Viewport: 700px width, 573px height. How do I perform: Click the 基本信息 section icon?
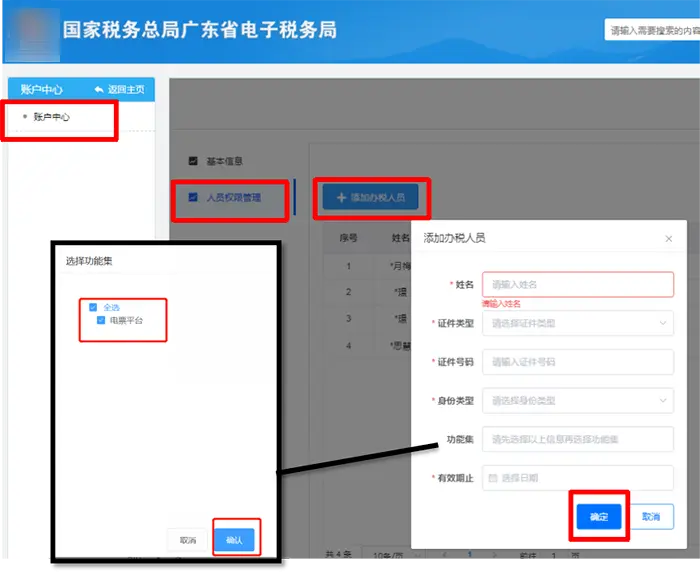pos(193,160)
